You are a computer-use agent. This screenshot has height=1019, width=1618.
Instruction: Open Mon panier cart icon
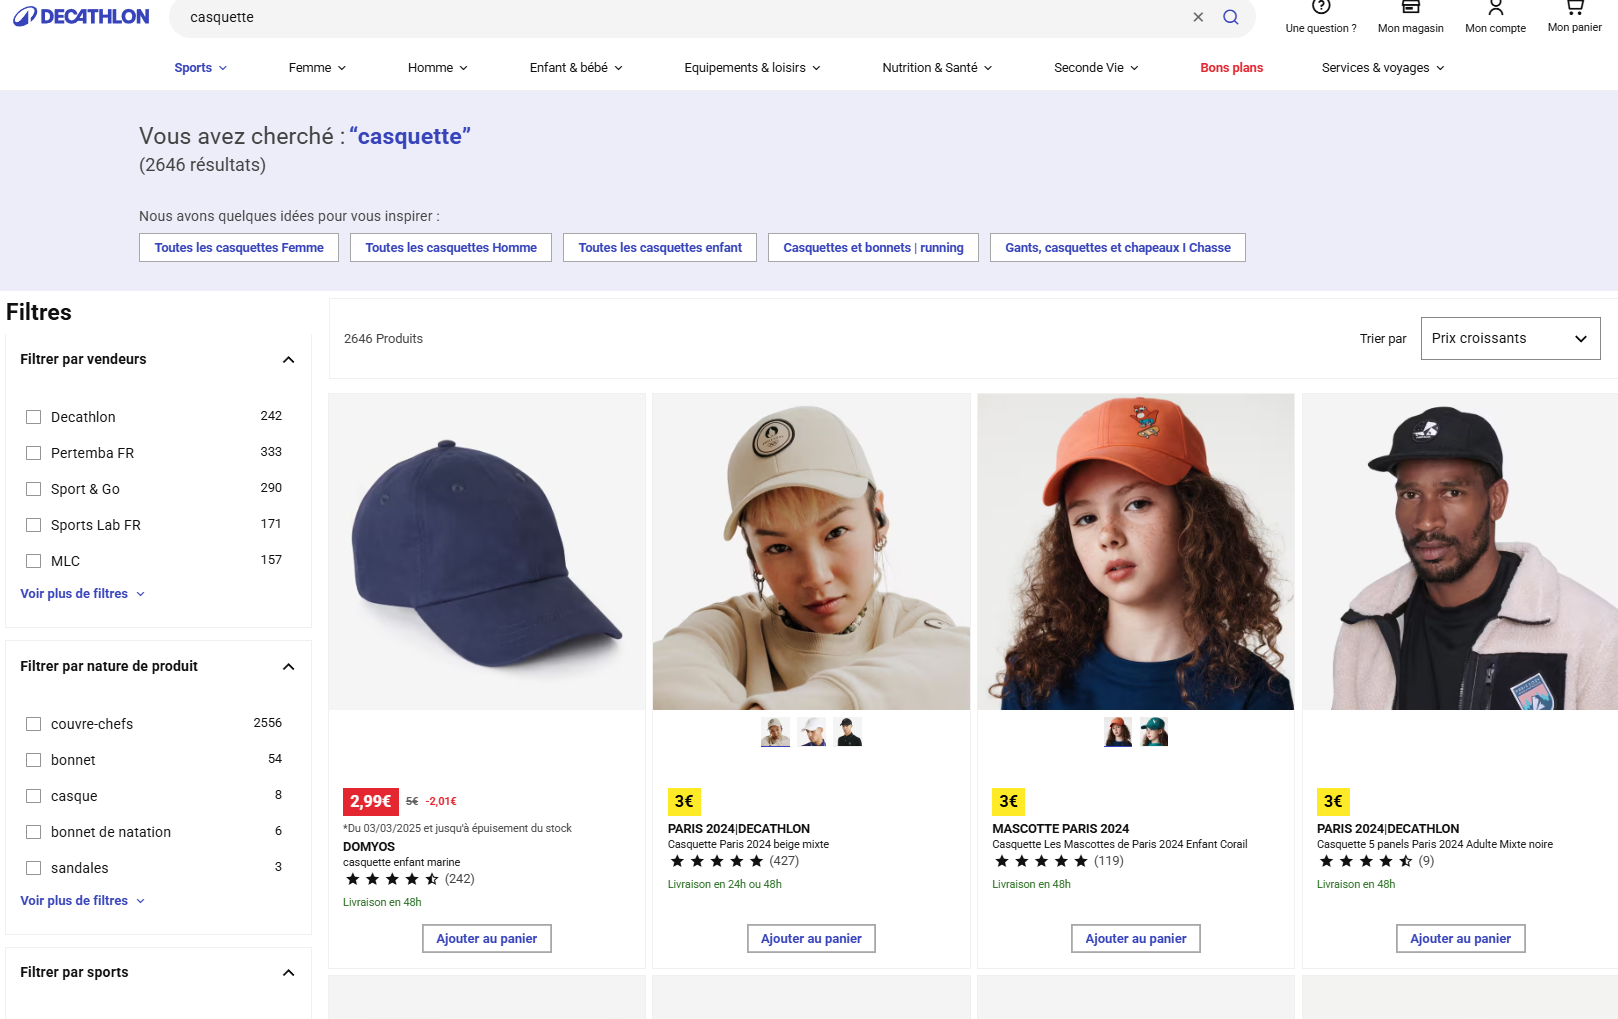click(x=1574, y=7)
